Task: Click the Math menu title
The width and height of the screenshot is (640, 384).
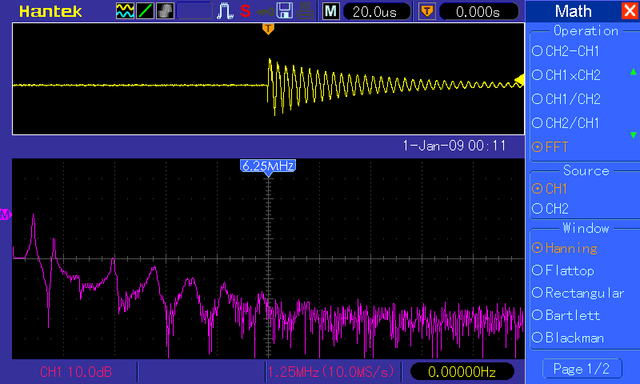Action: pyautogui.click(x=573, y=11)
